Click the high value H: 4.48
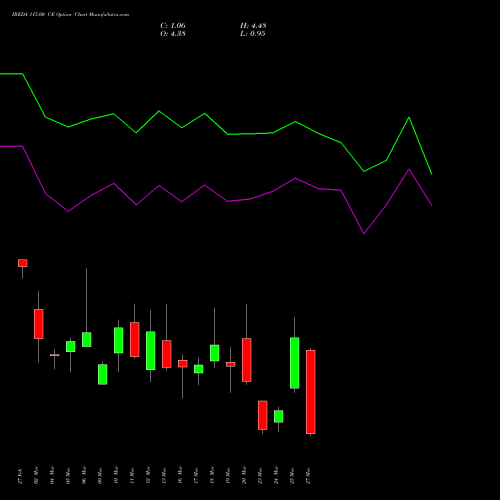The width and height of the screenshot is (500, 500). tap(253, 26)
